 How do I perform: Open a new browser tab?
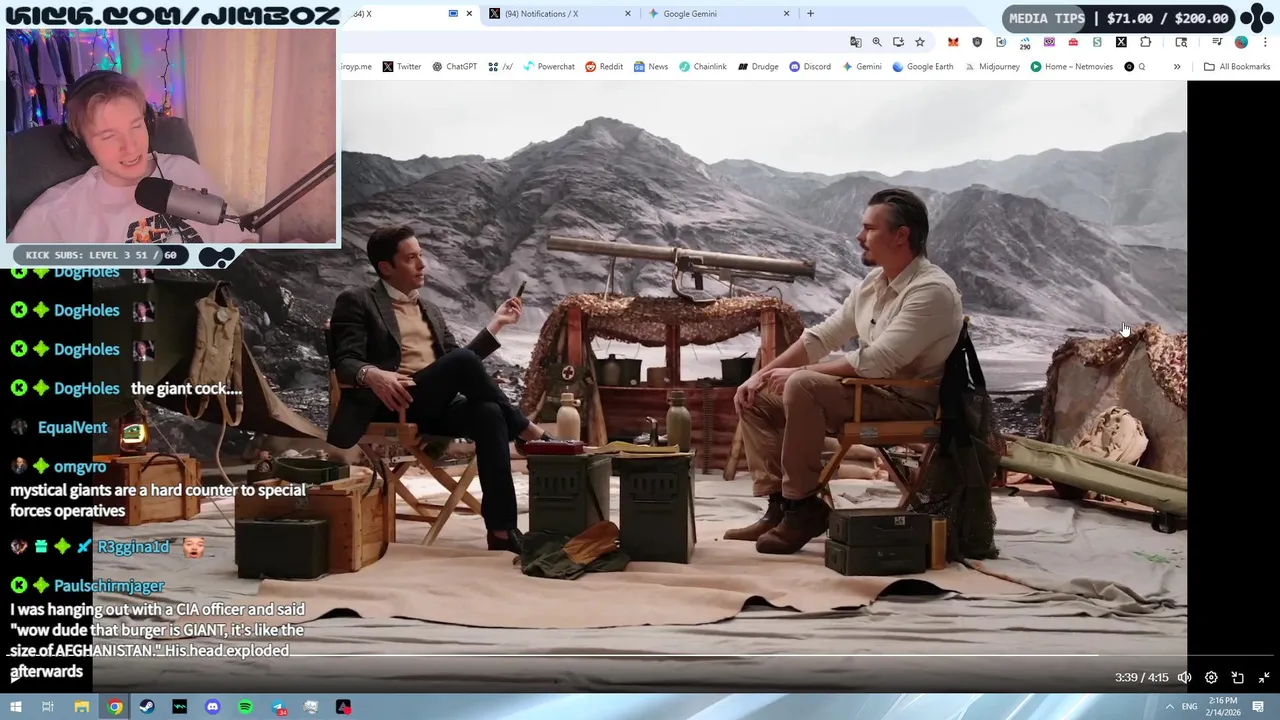tap(810, 14)
